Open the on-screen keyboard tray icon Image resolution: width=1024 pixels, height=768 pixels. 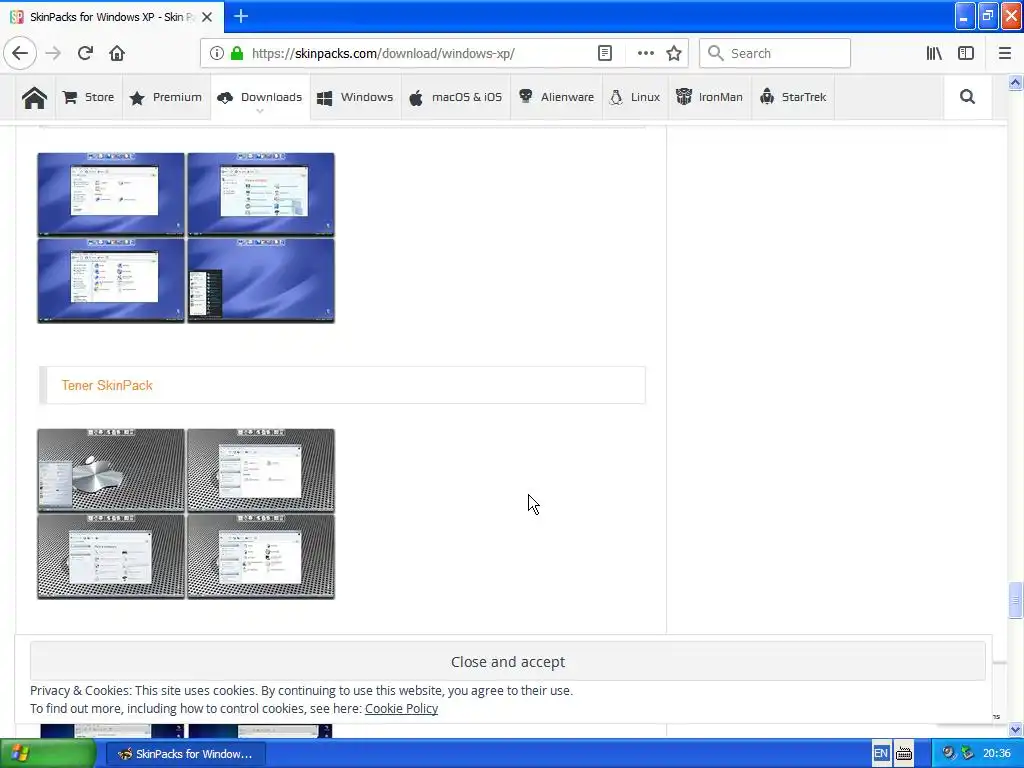pos(904,754)
